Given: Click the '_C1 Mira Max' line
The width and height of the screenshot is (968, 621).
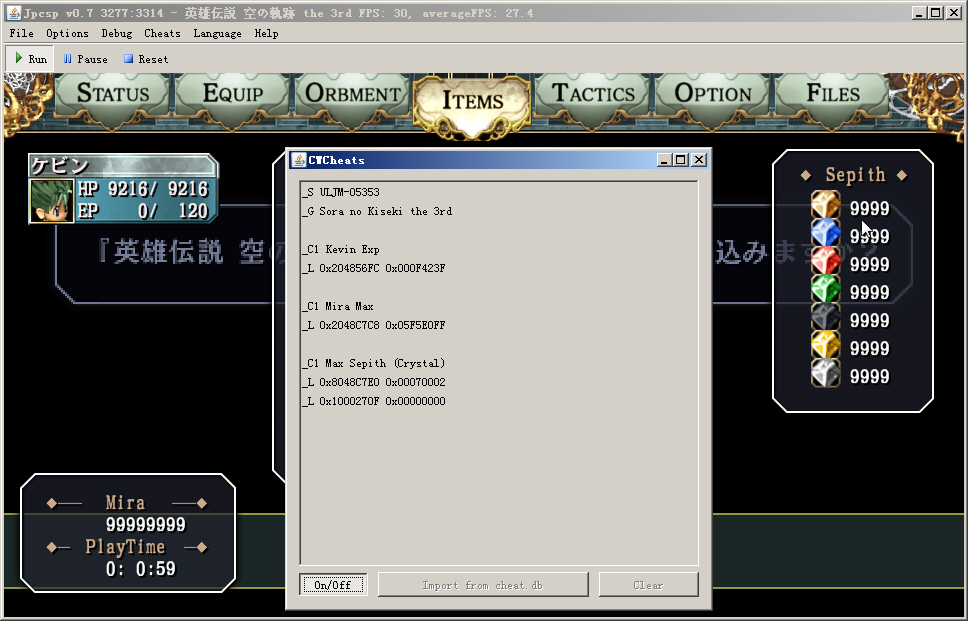Looking at the screenshot, I should (x=338, y=306).
